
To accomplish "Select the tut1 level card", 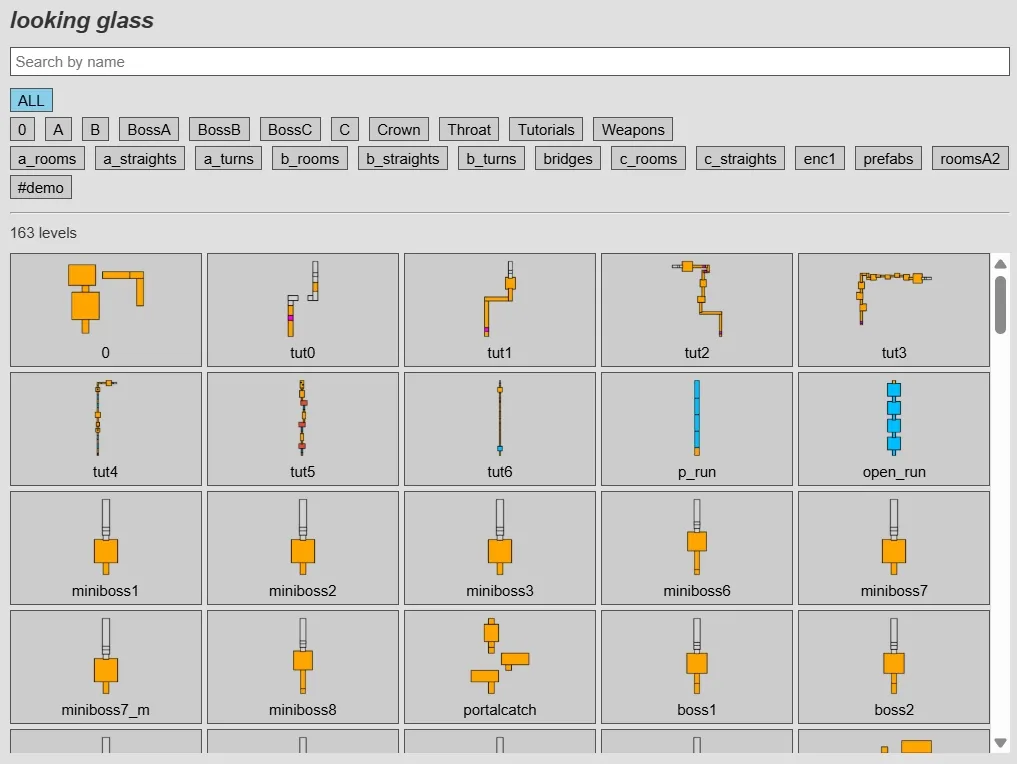I will click(x=499, y=310).
